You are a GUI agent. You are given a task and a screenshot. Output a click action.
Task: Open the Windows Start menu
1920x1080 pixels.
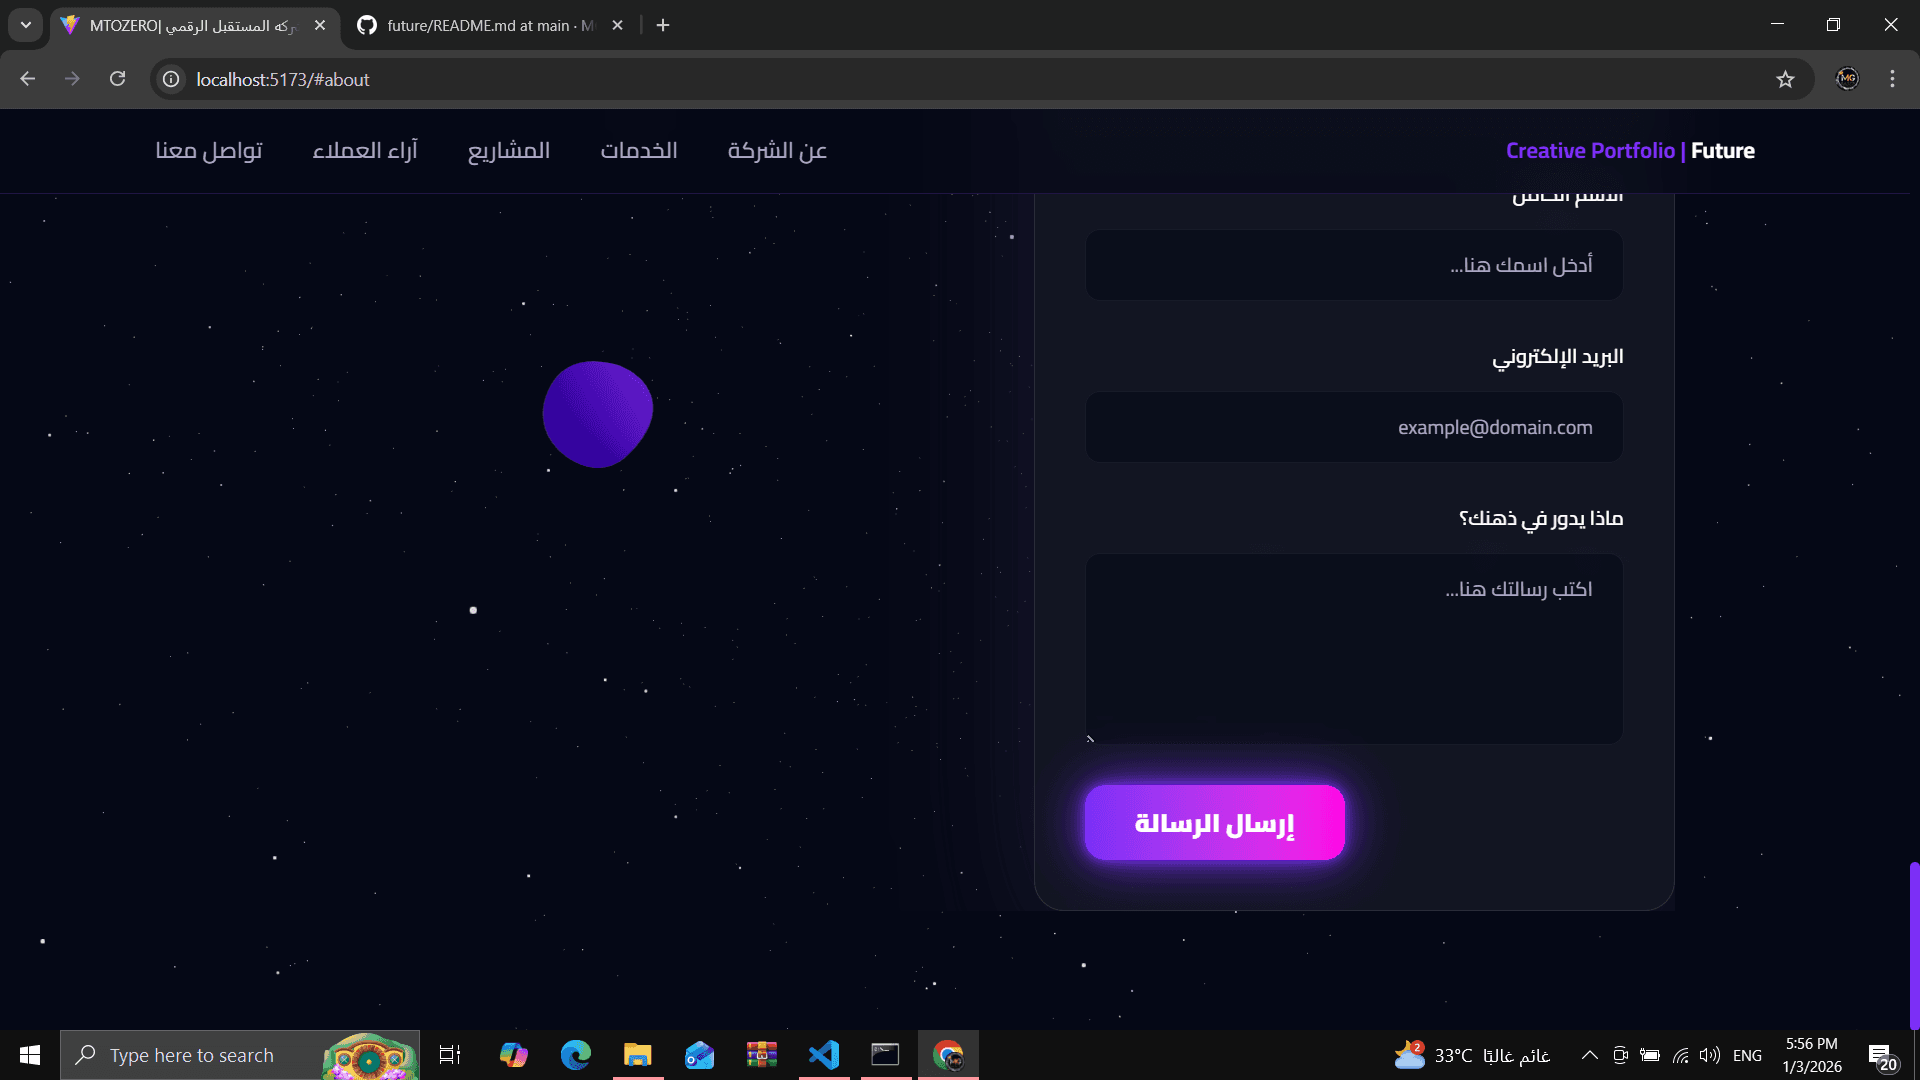click(30, 1055)
